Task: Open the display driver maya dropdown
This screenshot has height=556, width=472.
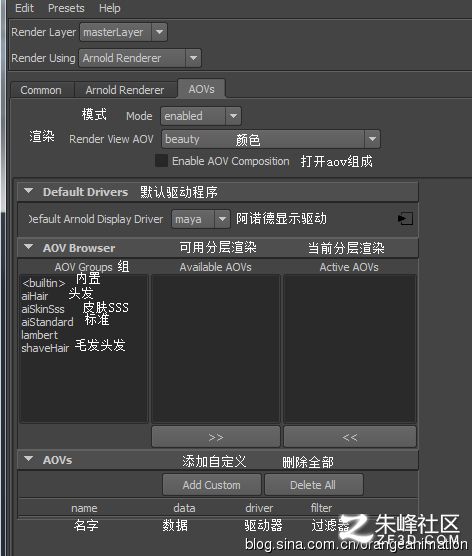Action: [201, 219]
